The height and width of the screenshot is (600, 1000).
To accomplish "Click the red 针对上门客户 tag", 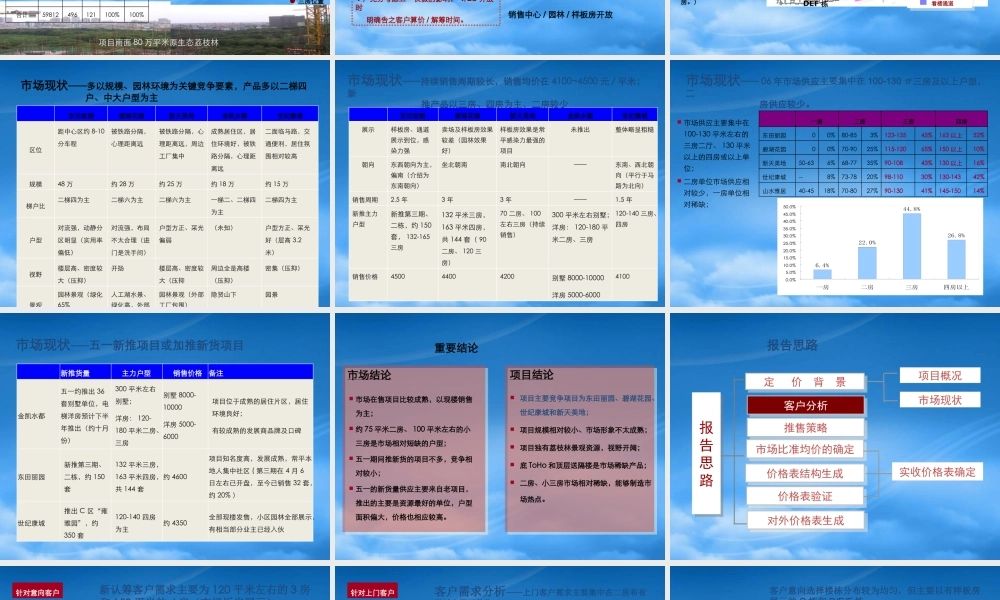I will coord(372,592).
